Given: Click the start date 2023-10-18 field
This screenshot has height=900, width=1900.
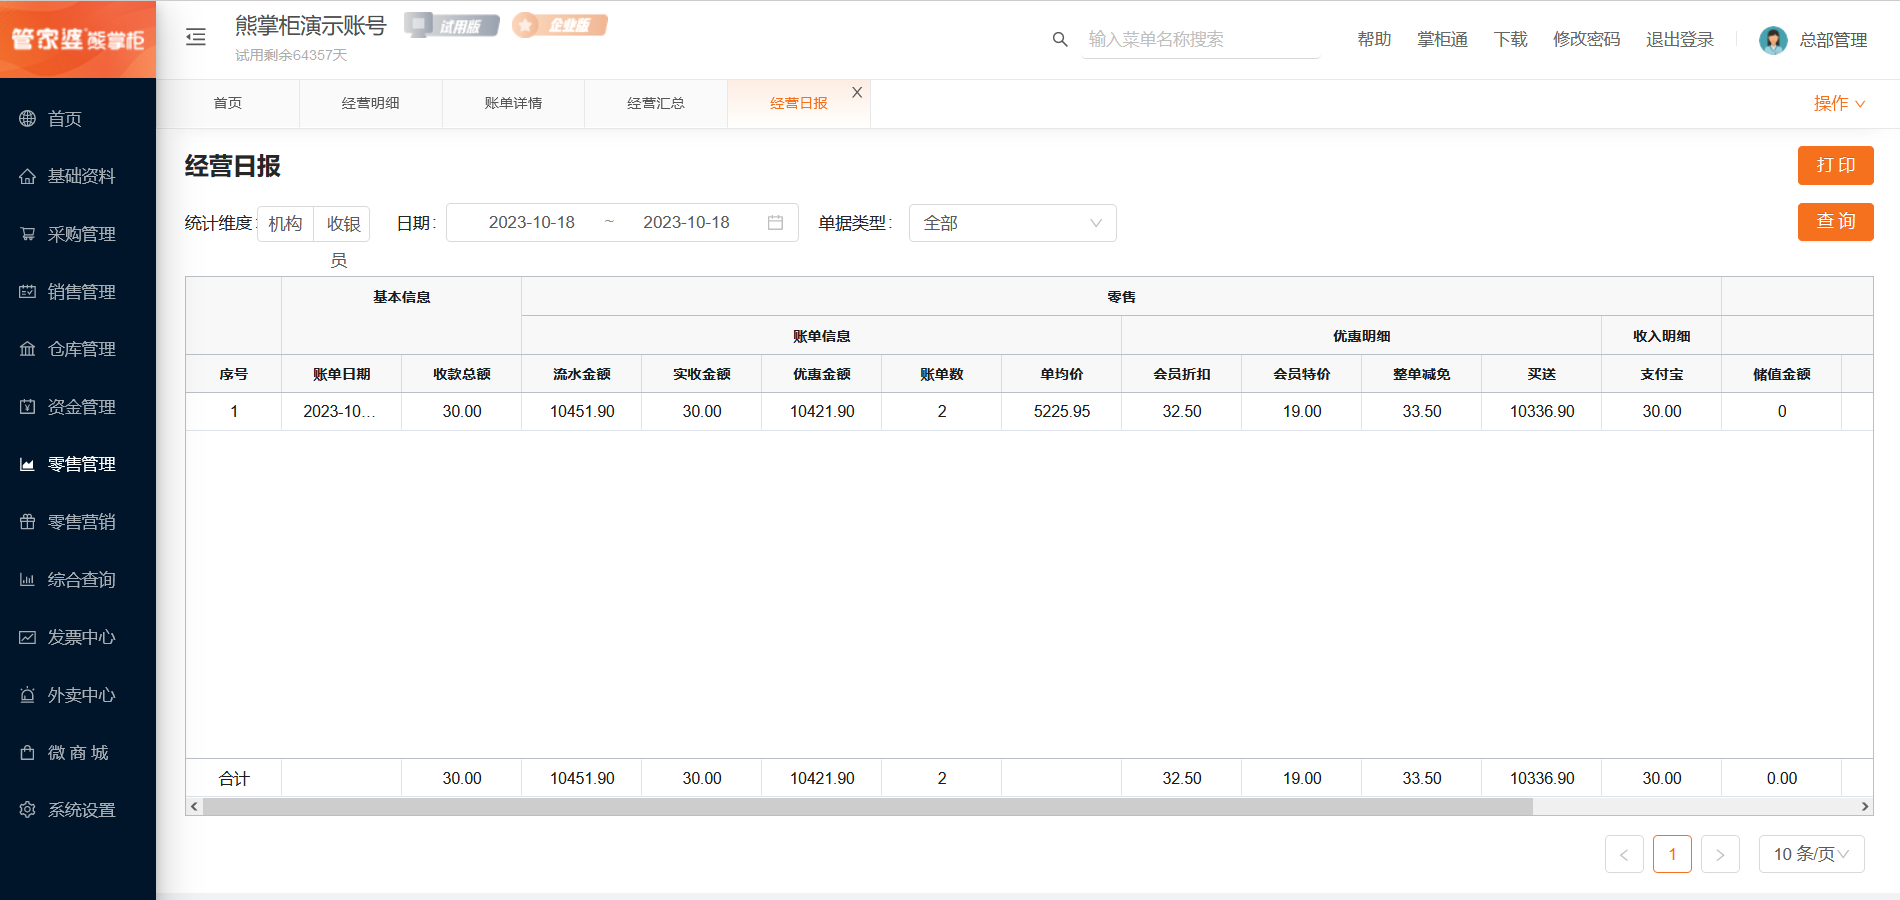Looking at the screenshot, I should [531, 222].
